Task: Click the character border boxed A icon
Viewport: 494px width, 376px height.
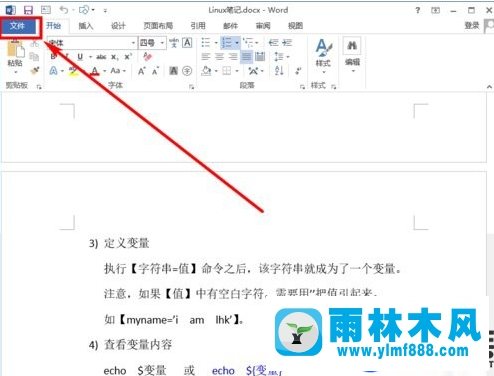Action: click(187, 43)
